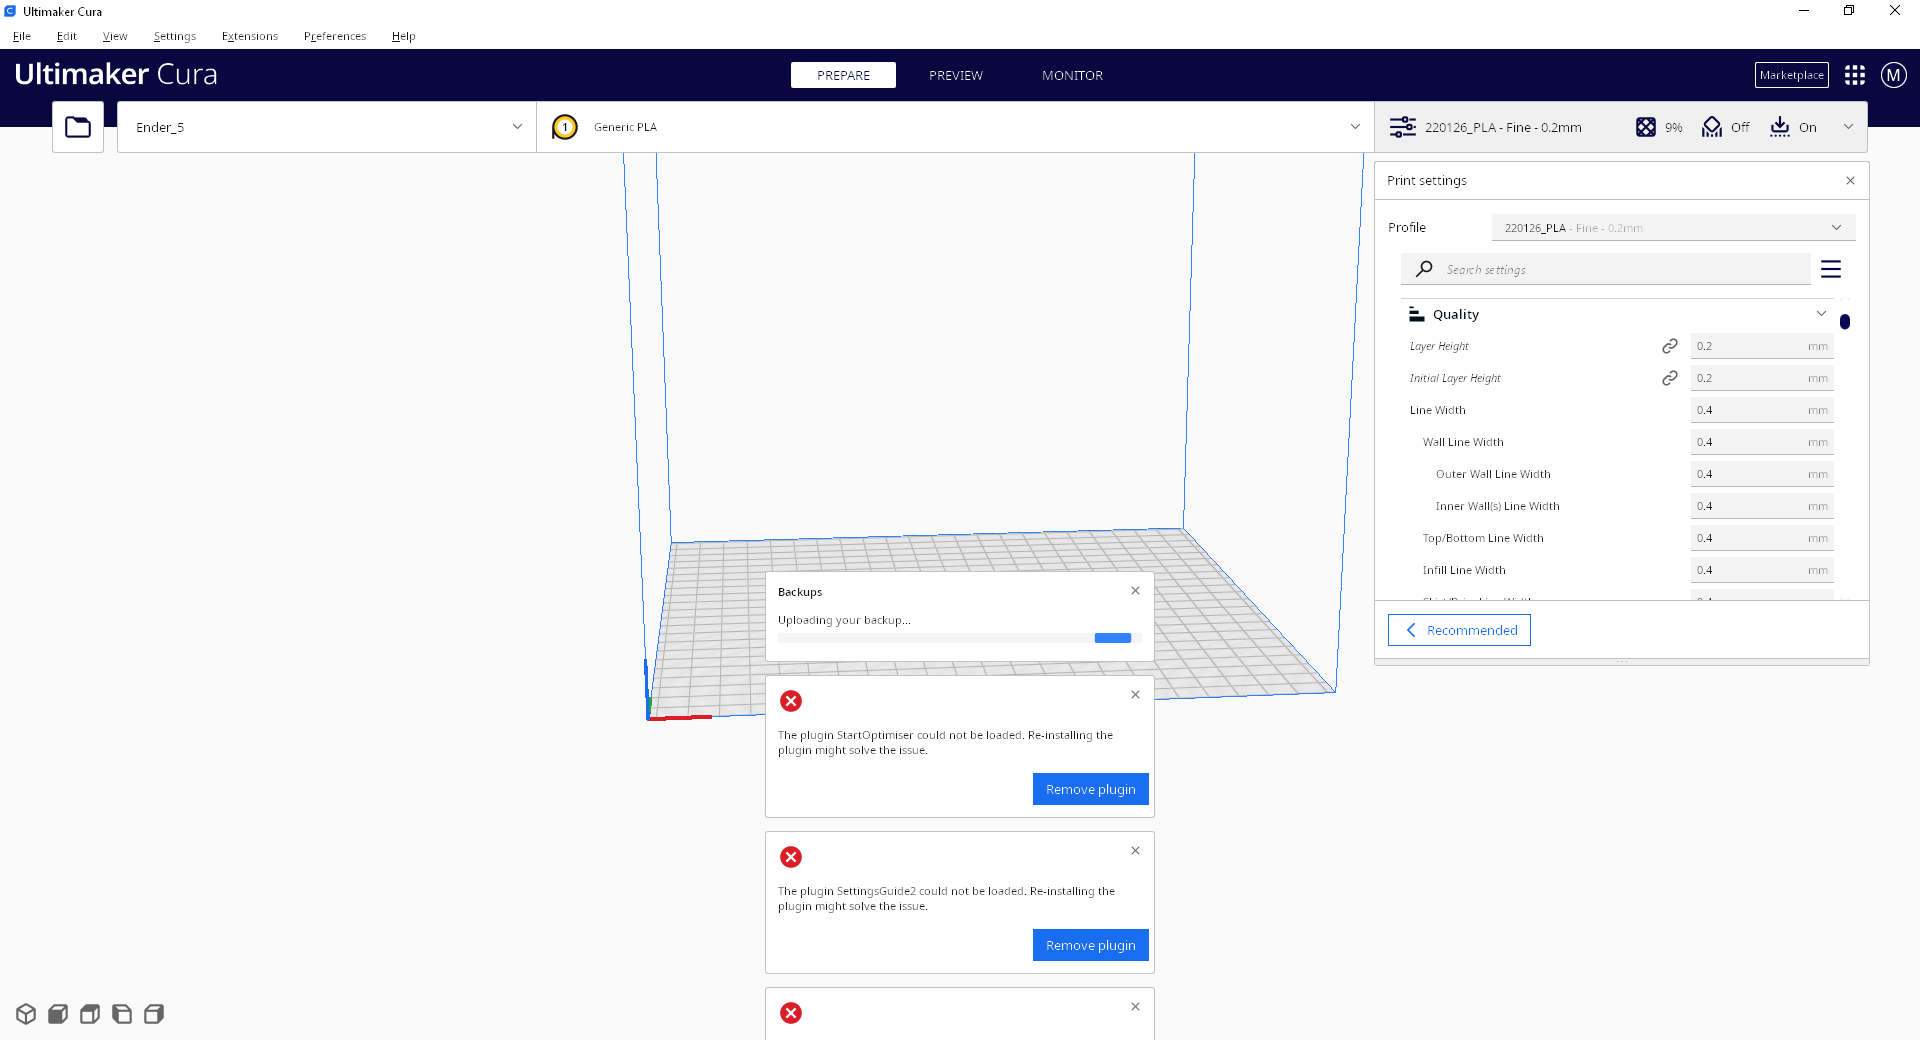Open the Edit menu
This screenshot has width=1920, height=1040.
(67, 36)
